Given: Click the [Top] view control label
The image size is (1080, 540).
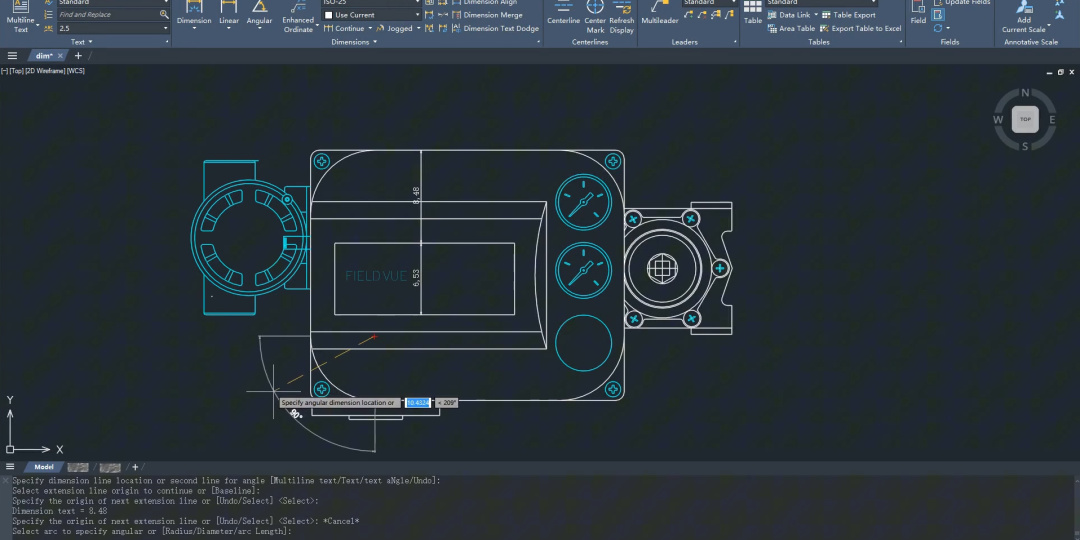Looking at the screenshot, I should coord(17,71).
